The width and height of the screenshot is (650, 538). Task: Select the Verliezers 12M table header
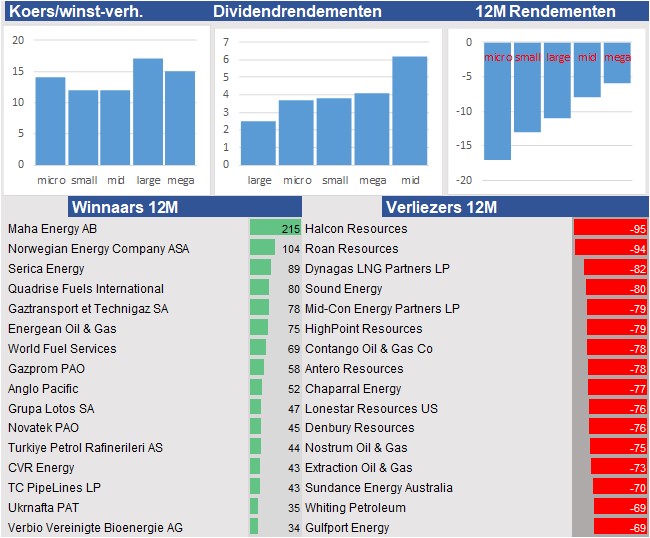tap(440, 208)
